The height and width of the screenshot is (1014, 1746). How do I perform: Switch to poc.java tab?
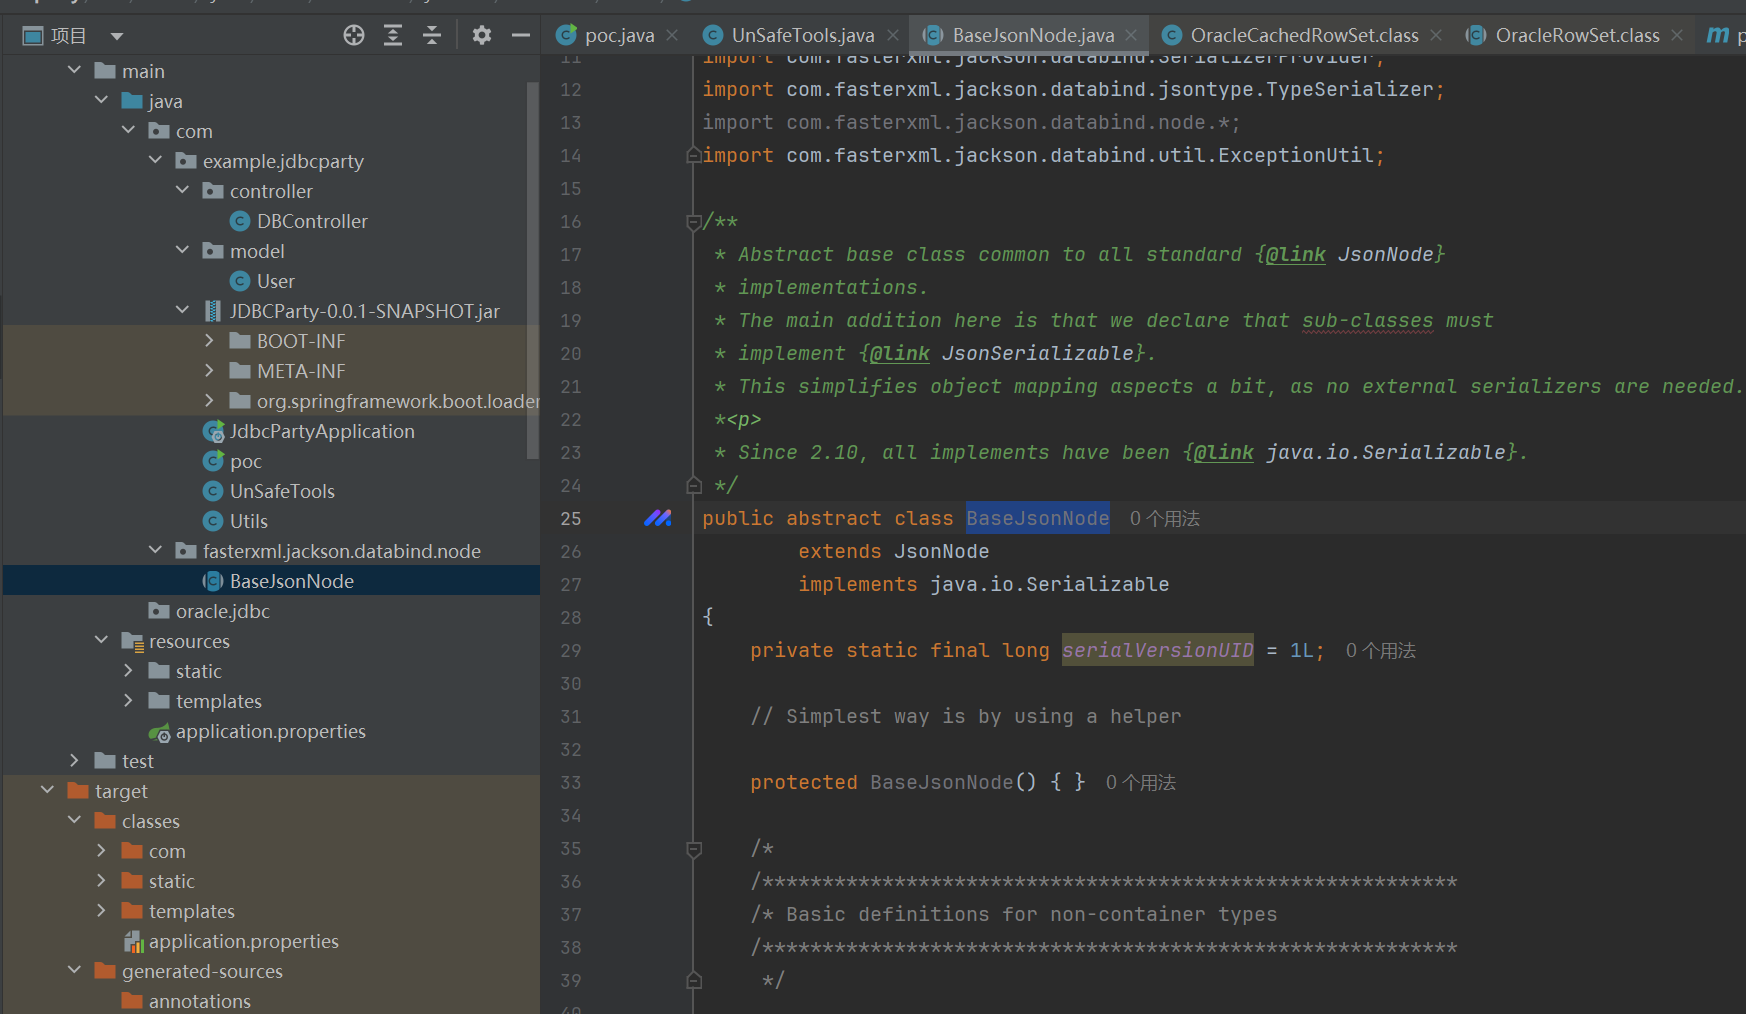click(x=619, y=36)
